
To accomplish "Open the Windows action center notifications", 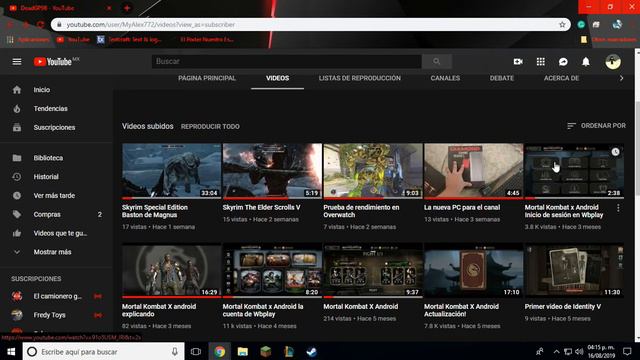I will (x=627, y=351).
